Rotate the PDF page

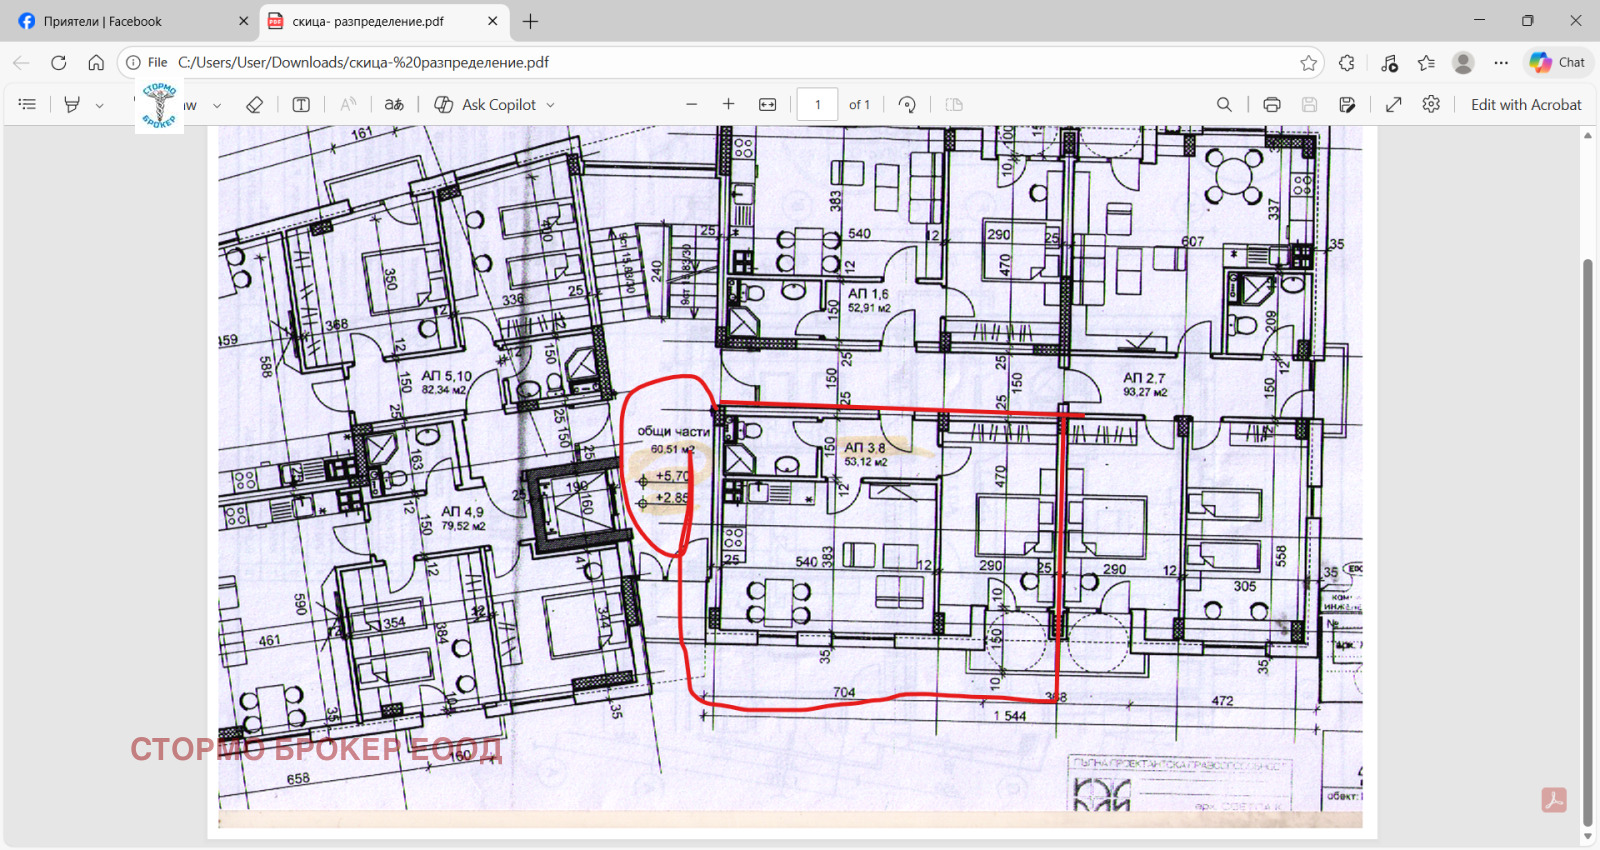click(x=907, y=104)
